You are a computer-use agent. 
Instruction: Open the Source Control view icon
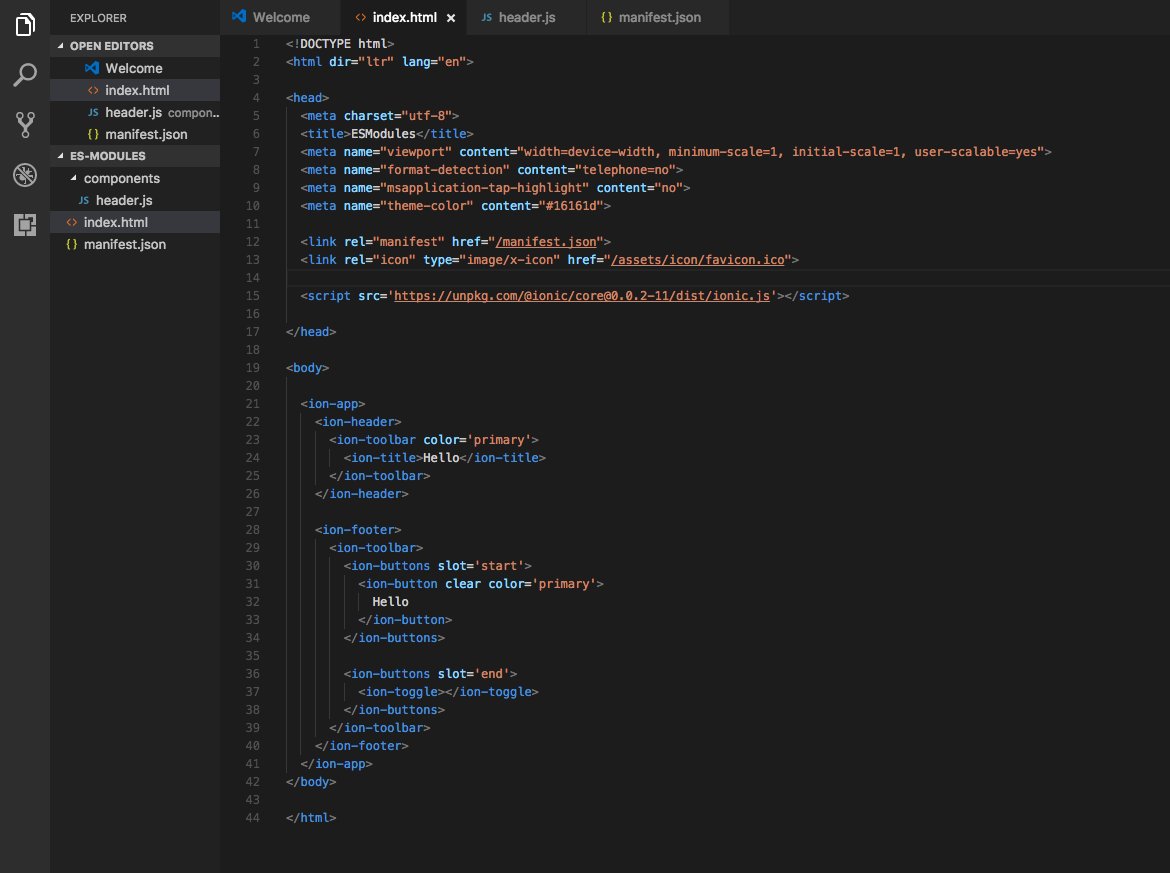(25, 125)
